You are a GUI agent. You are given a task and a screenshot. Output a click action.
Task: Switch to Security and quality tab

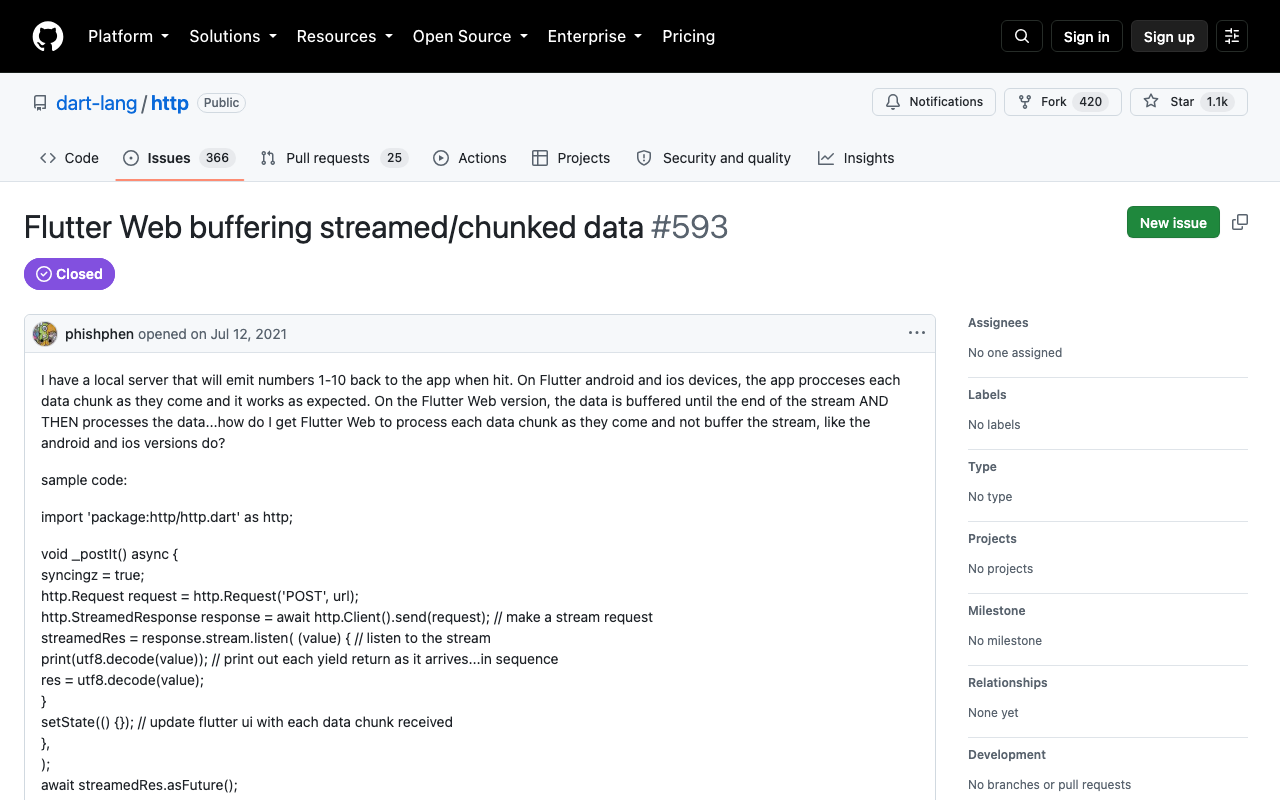pos(714,158)
